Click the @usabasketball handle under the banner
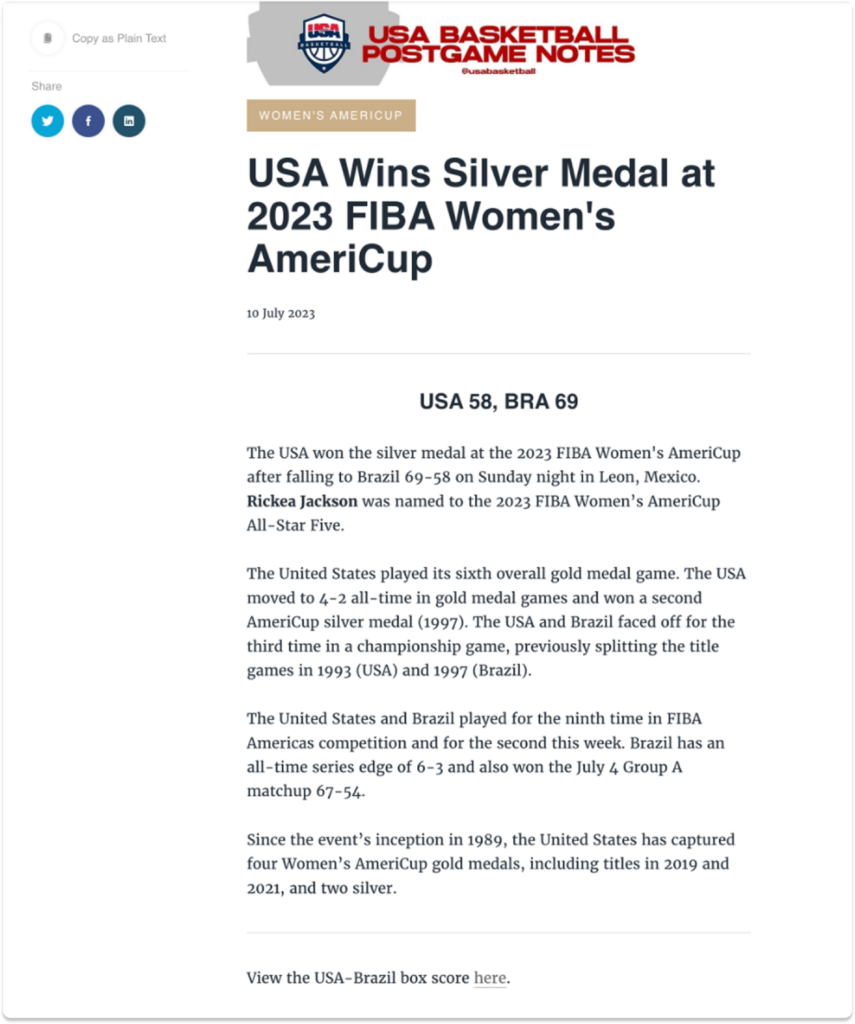The height and width of the screenshot is (1024, 855). [497, 71]
